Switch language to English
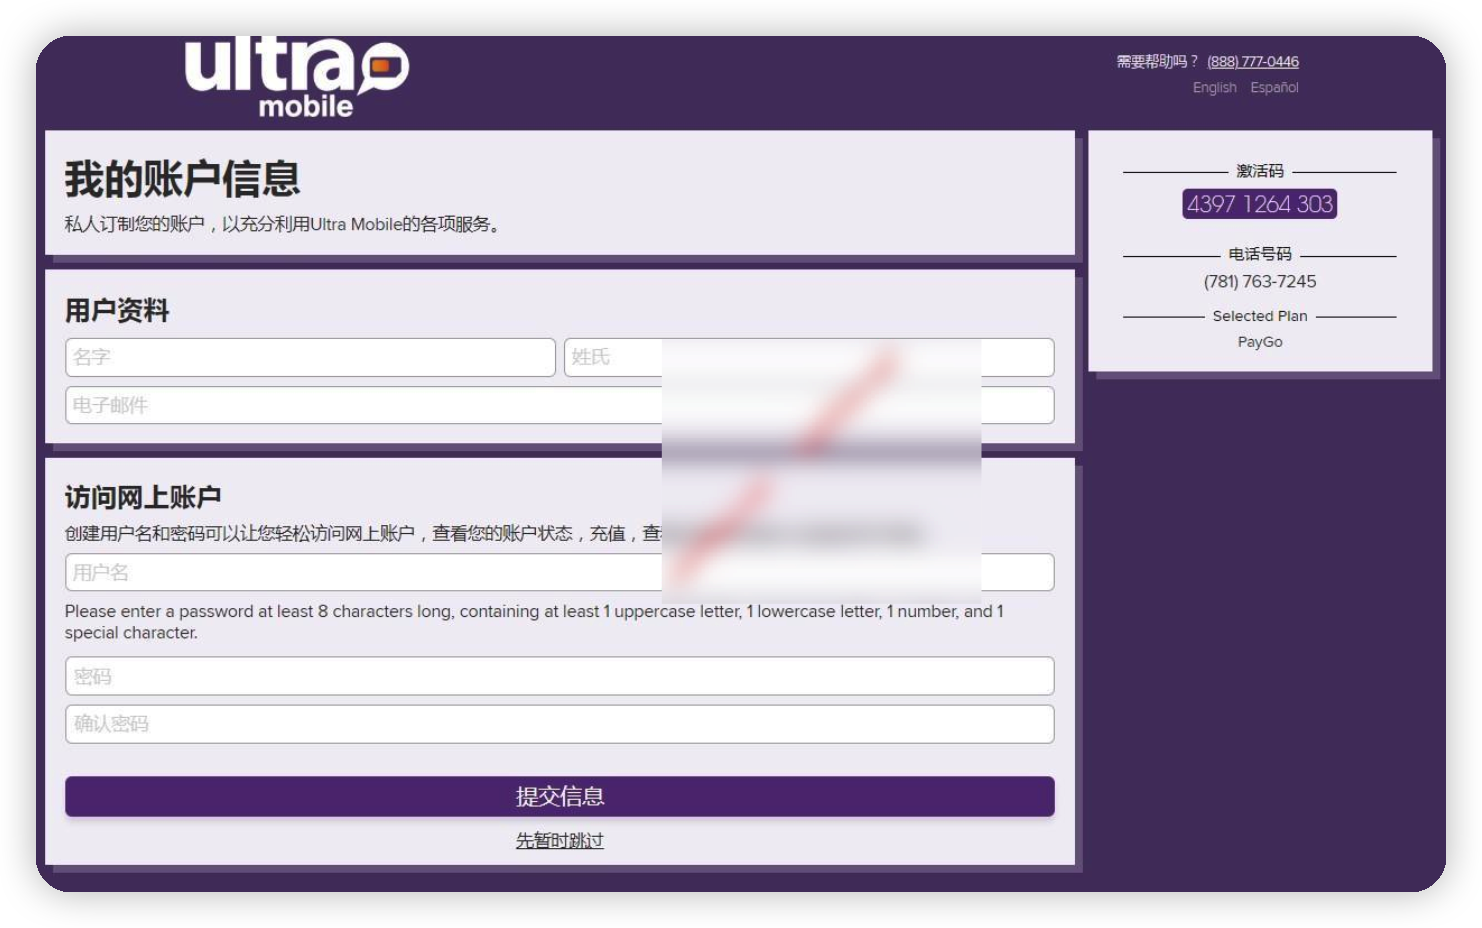 tap(1214, 88)
